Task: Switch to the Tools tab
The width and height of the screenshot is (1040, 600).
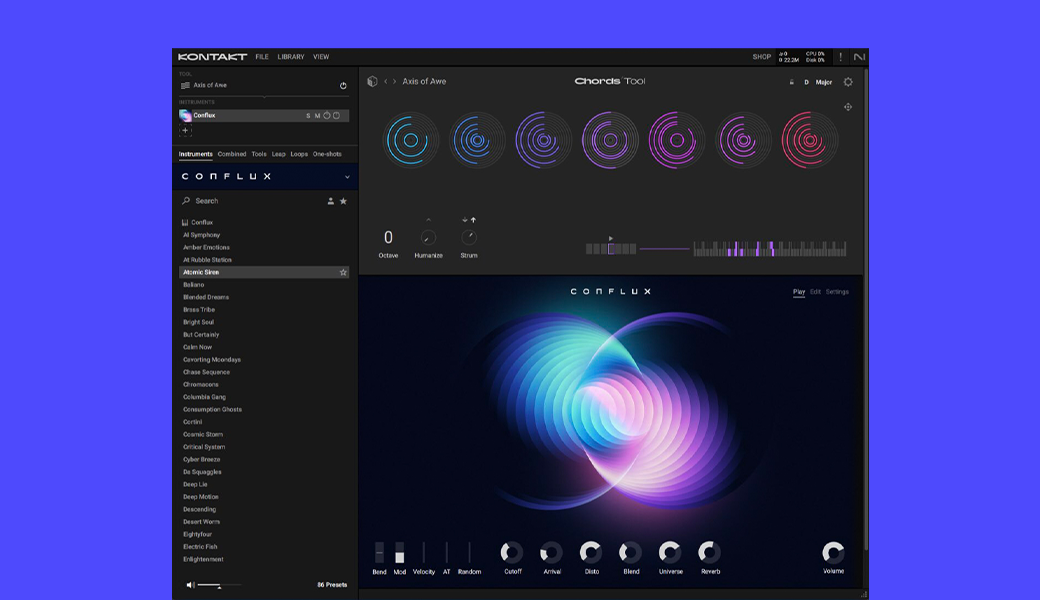Action: click(x=259, y=154)
